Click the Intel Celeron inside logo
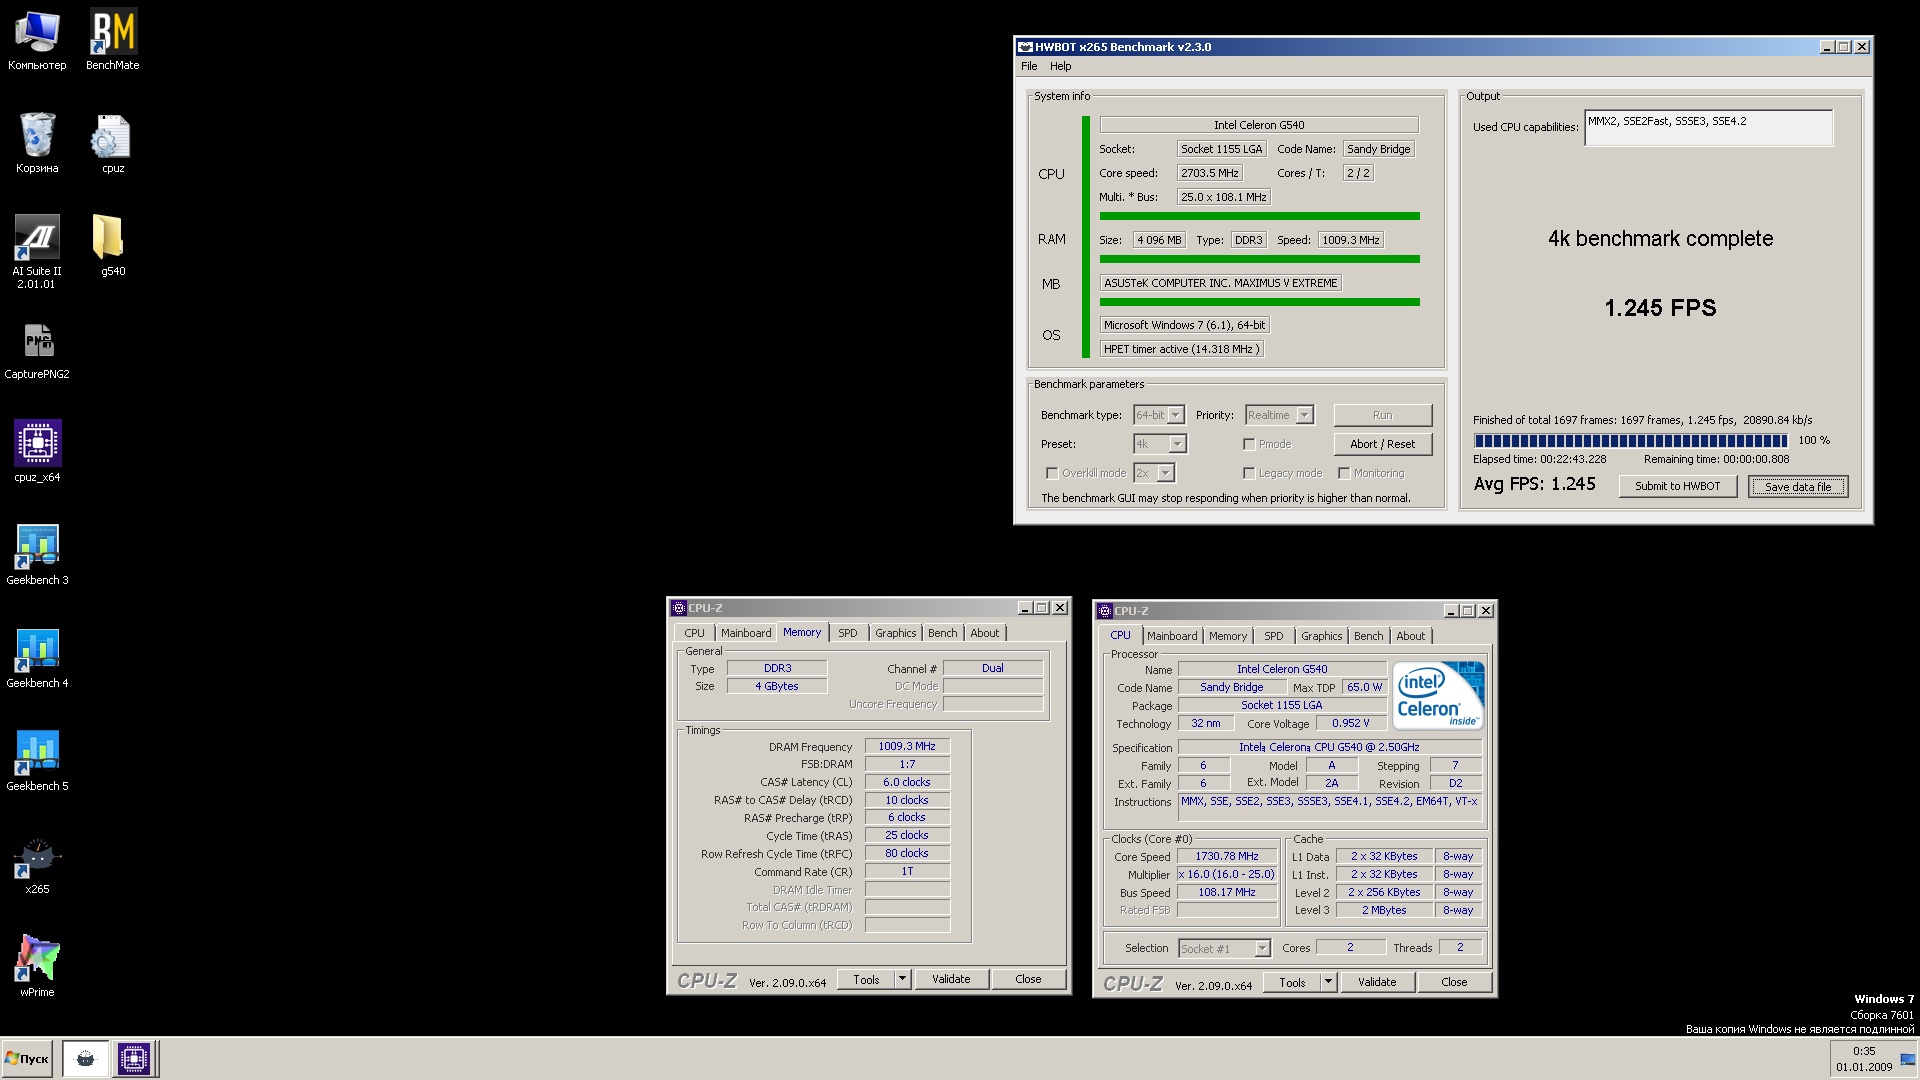The image size is (1920, 1080). point(1438,695)
